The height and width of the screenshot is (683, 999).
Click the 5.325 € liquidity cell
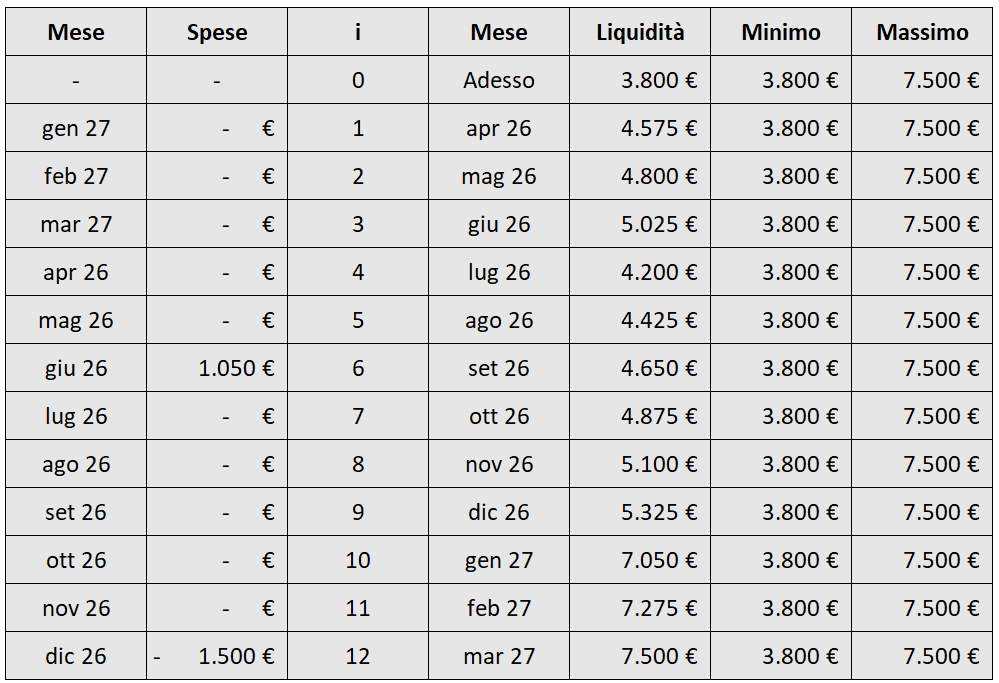[x=658, y=512]
